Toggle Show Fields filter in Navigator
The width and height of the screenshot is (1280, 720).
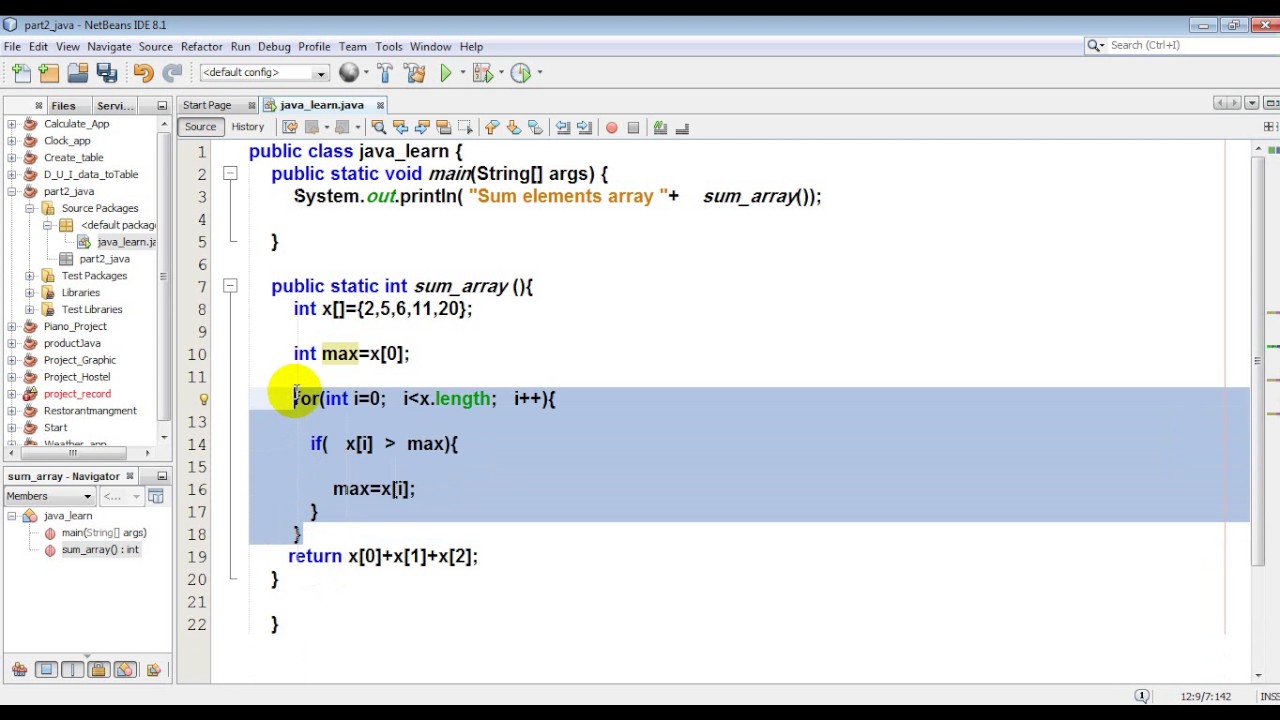coord(46,670)
